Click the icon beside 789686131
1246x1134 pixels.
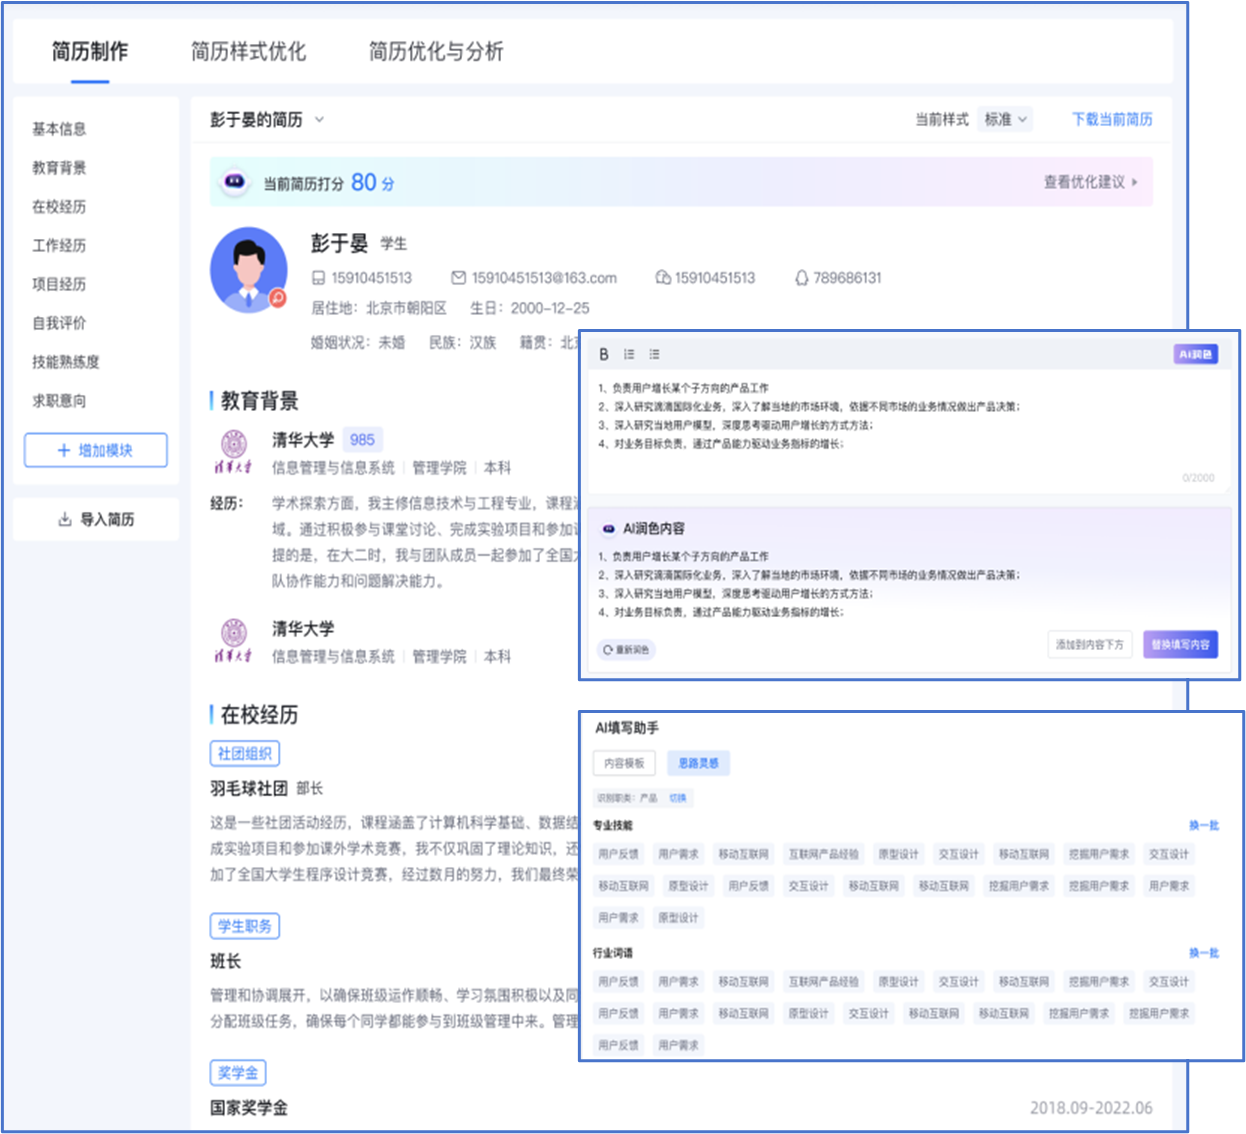coord(801,278)
